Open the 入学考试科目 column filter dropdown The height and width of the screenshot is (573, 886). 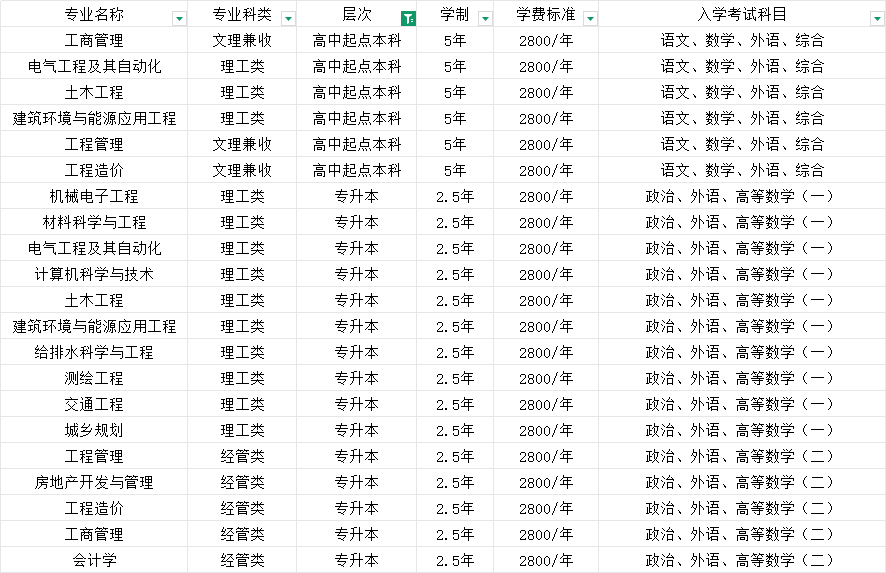[878, 19]
